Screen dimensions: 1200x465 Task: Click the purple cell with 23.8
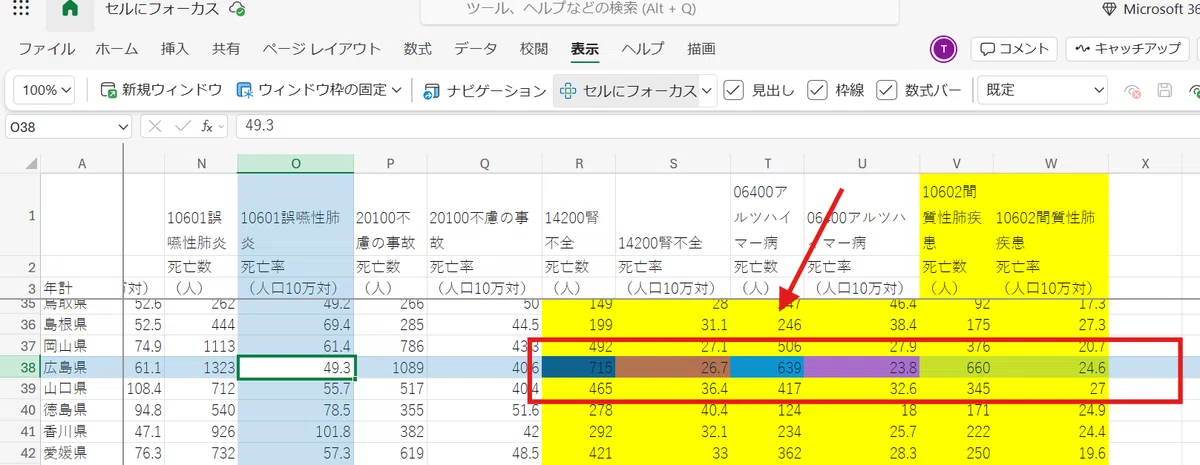coord(861,368)
